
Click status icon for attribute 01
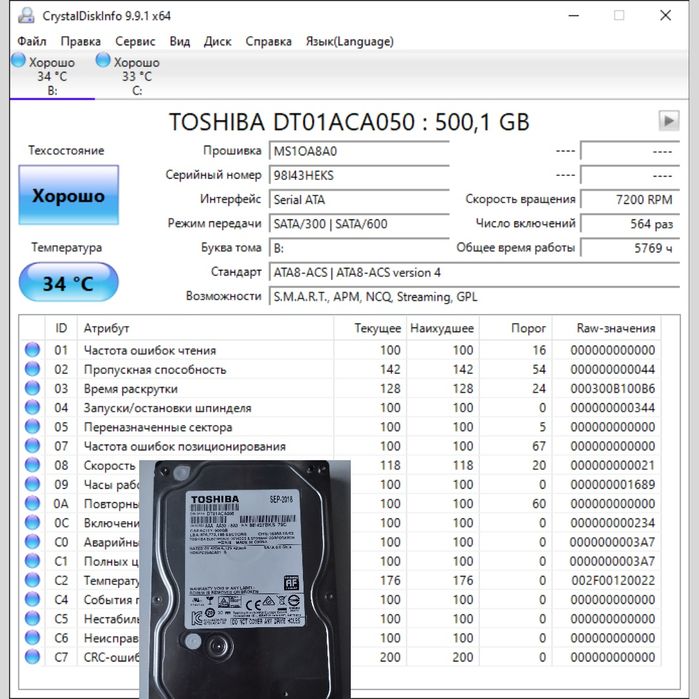tap(32, 350)
